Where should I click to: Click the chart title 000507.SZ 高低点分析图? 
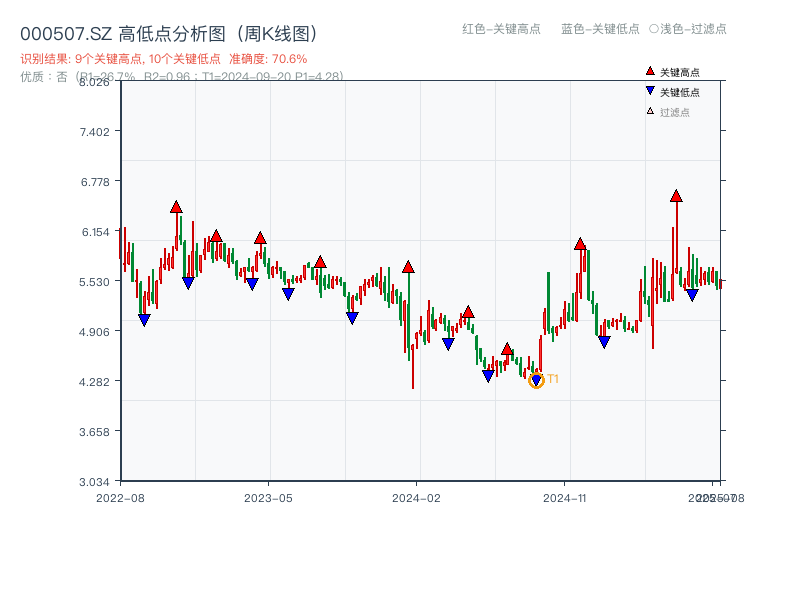click(169, 34)
